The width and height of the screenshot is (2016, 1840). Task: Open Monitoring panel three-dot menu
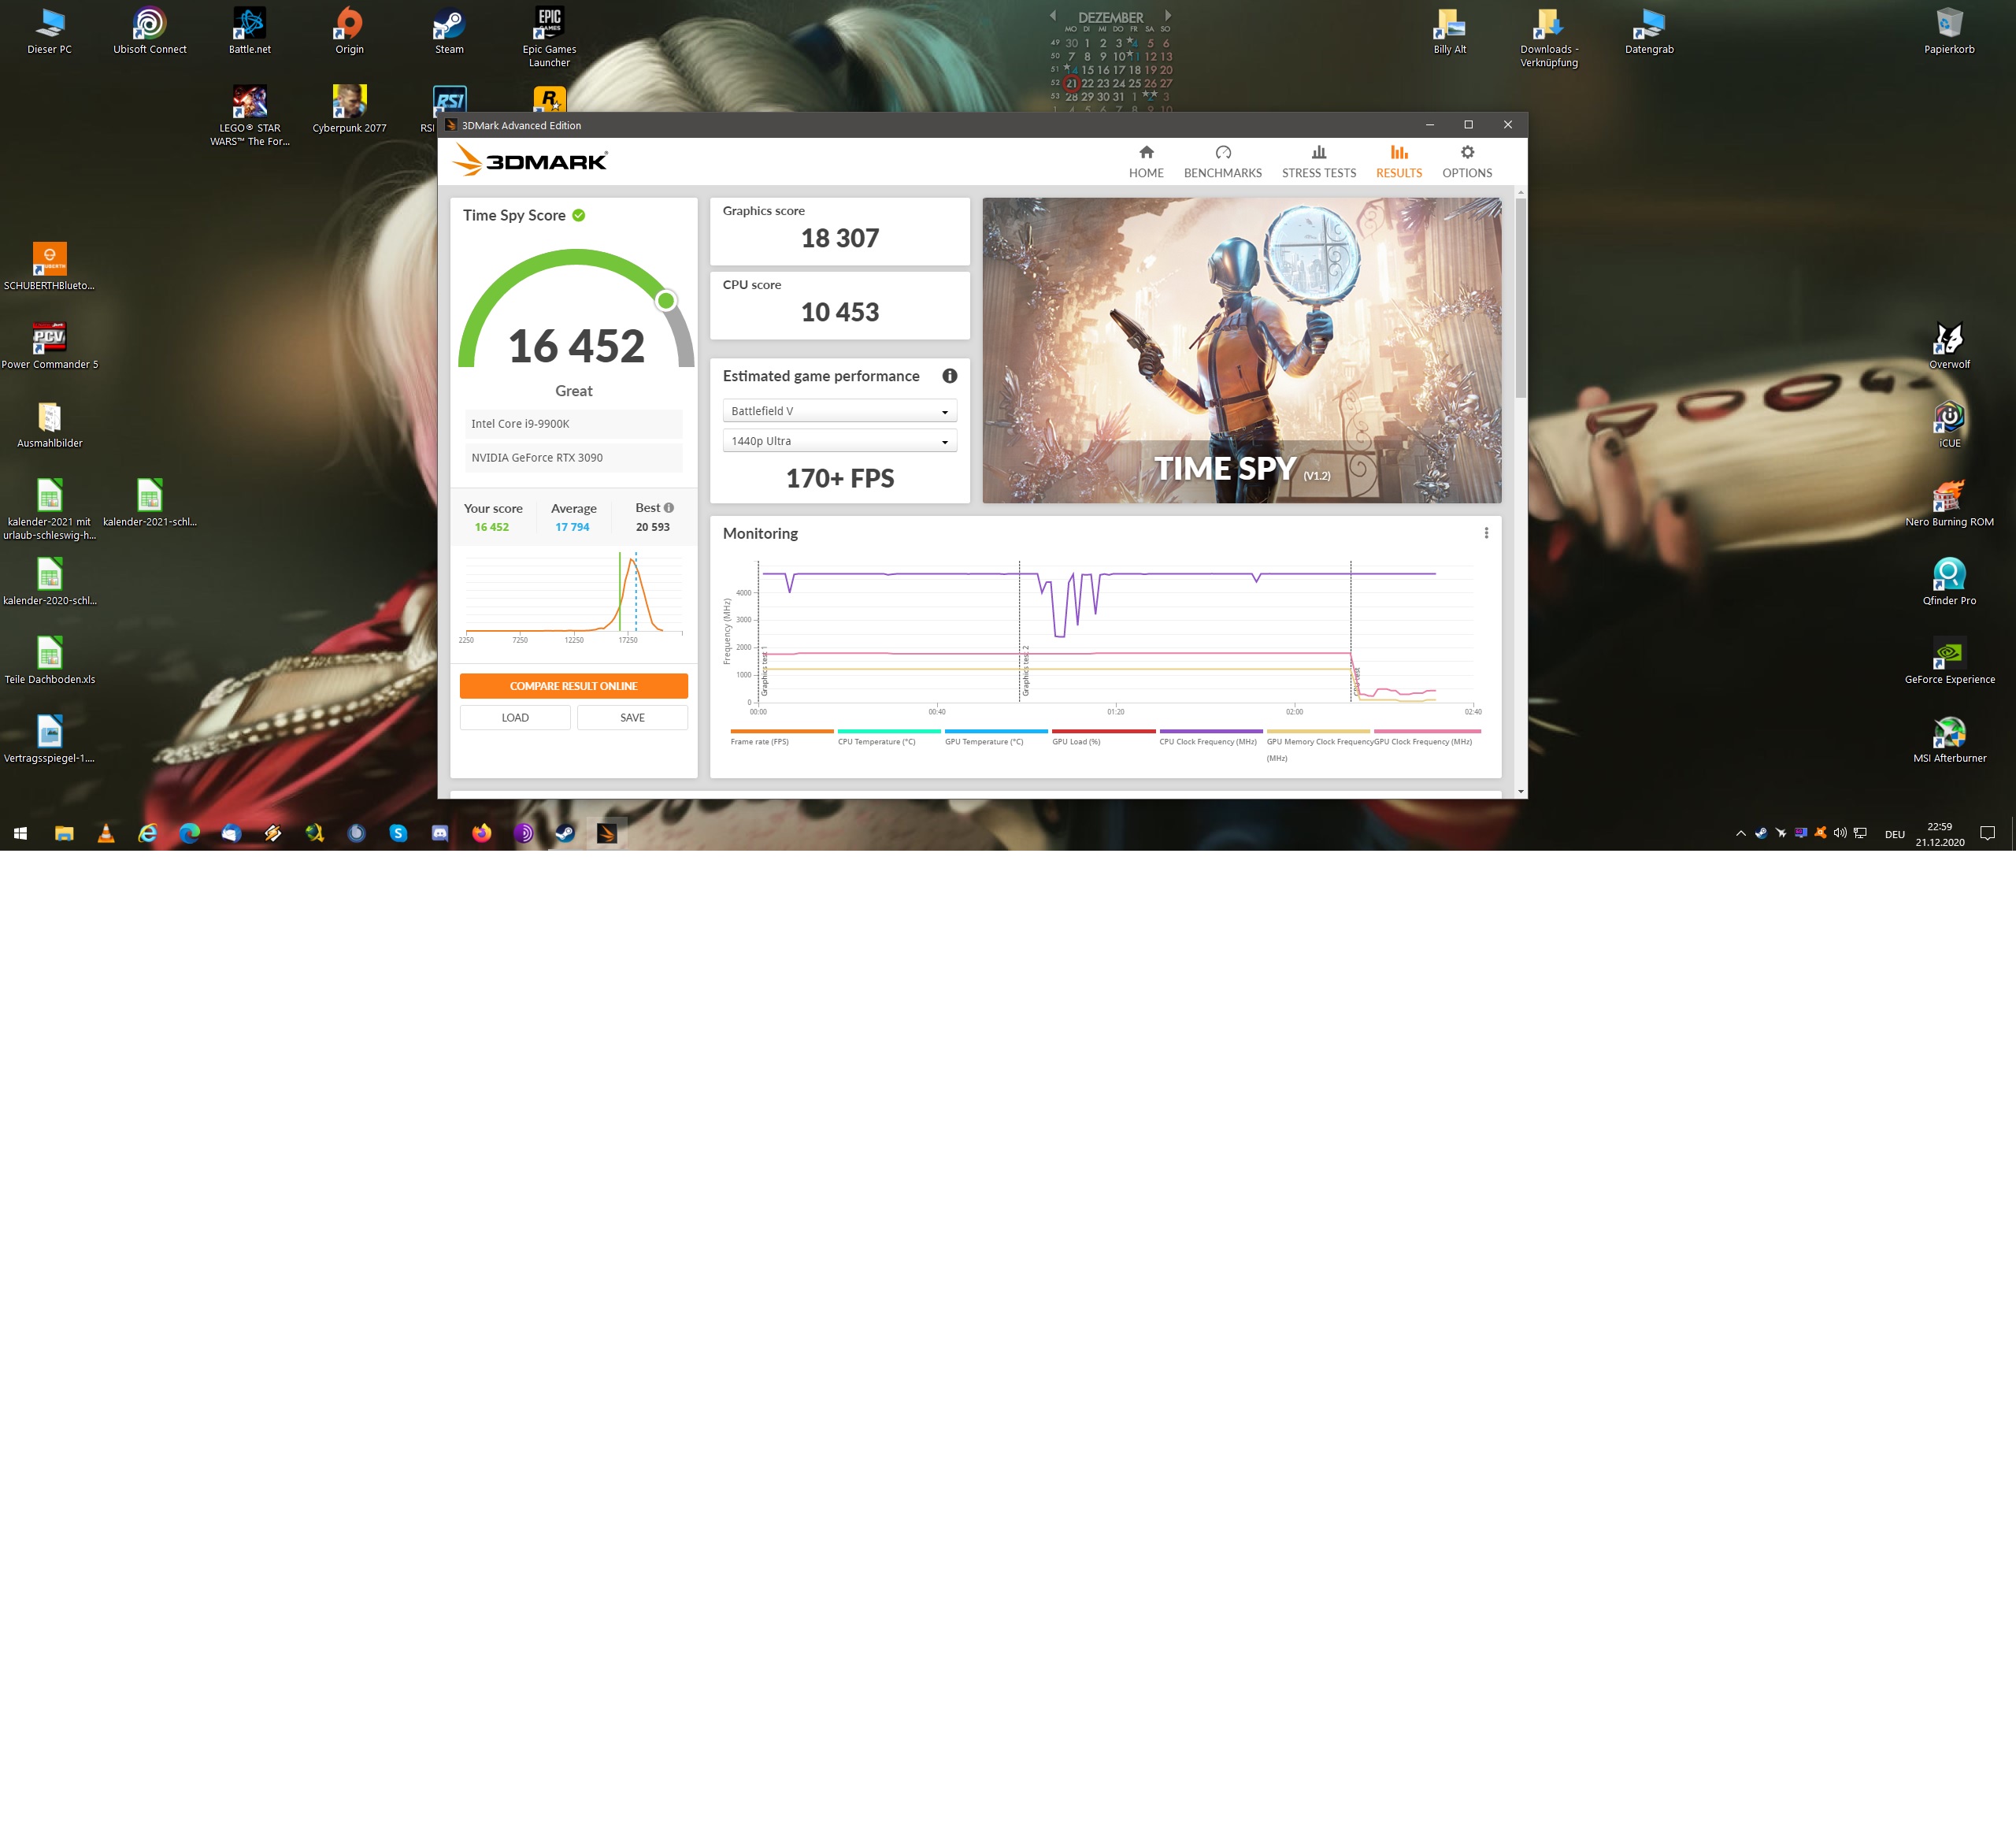click(x=1485, y=533)
